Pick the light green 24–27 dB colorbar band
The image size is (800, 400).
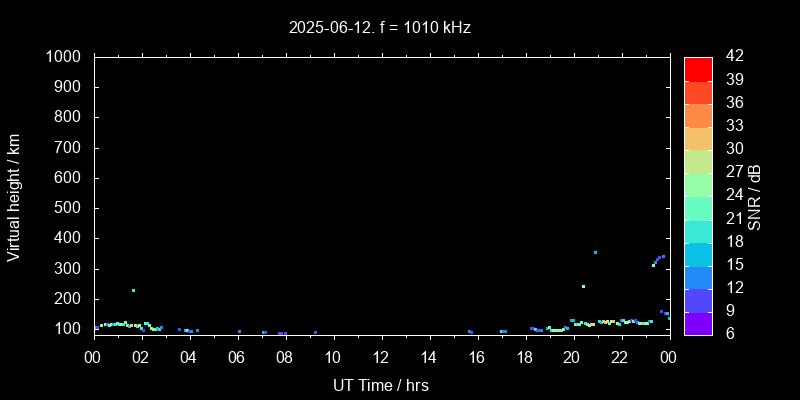pyautogui.click(x=698, y=184)
